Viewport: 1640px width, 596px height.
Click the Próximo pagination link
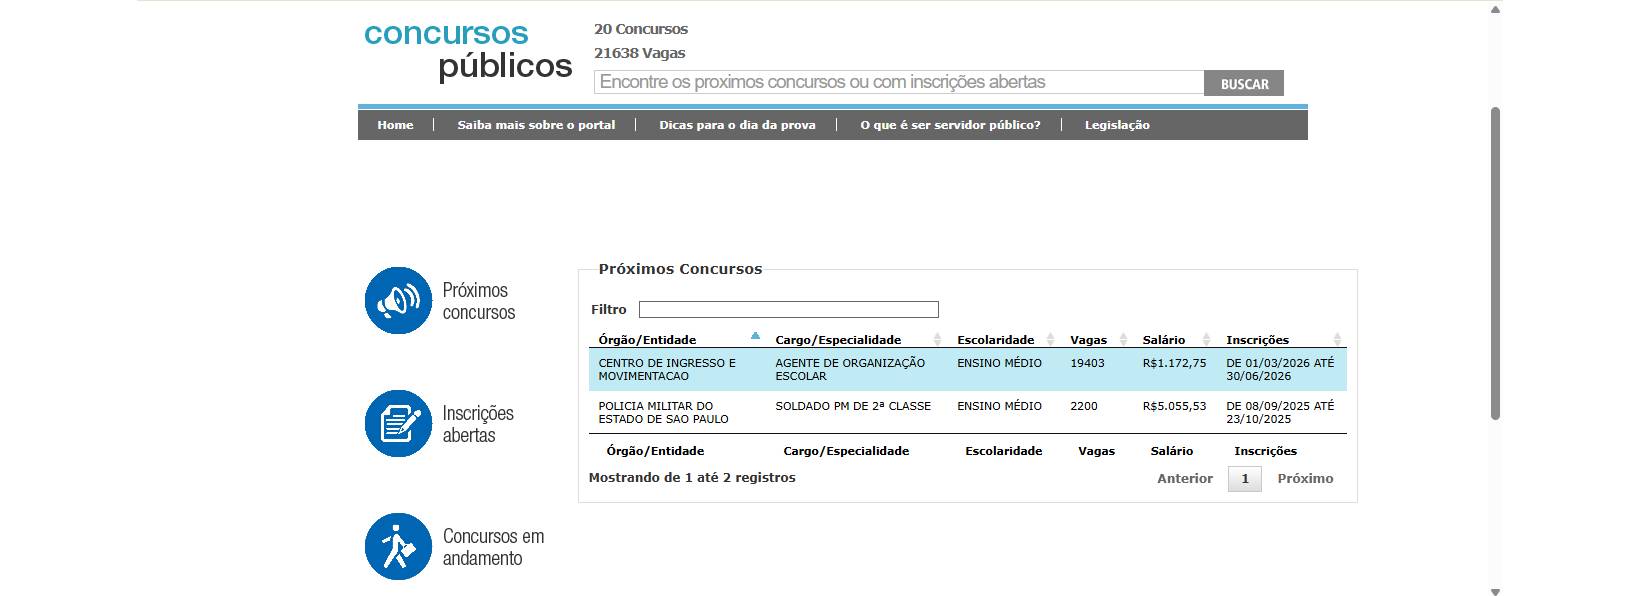pos(1305,479)
